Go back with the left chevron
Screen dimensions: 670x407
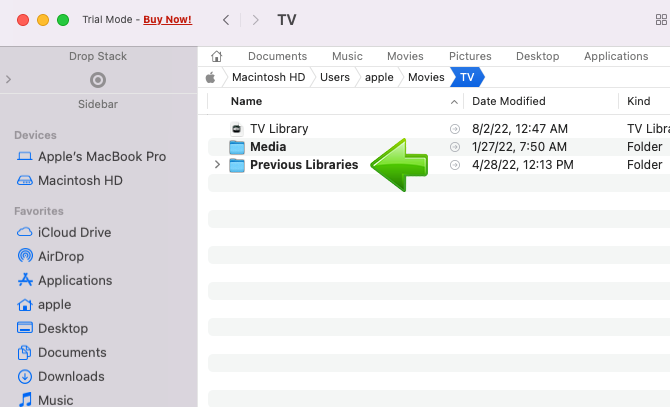click(226, 20)
